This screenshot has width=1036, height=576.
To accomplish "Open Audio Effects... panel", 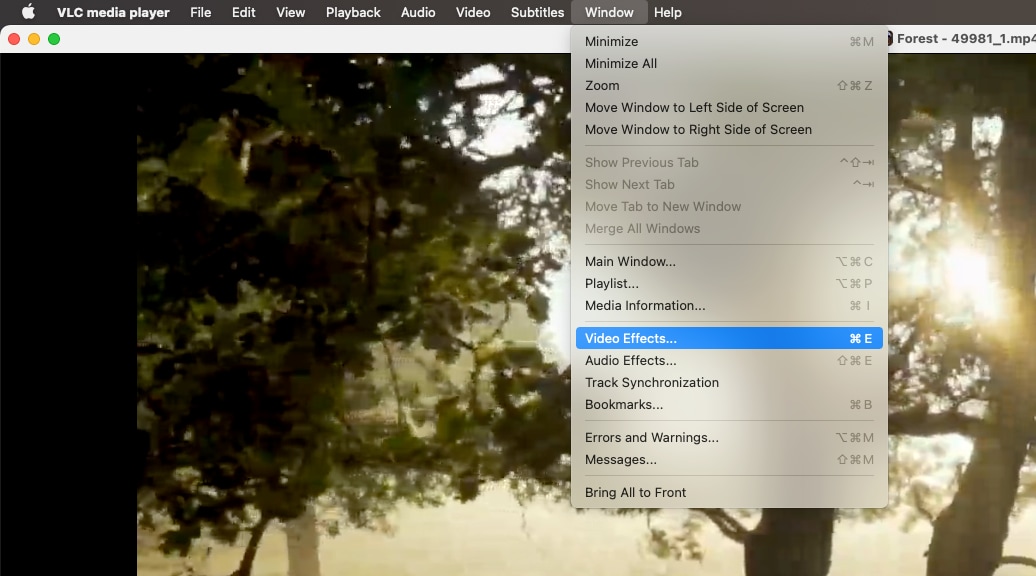I will pyautogui.click(x=729, y=361).
